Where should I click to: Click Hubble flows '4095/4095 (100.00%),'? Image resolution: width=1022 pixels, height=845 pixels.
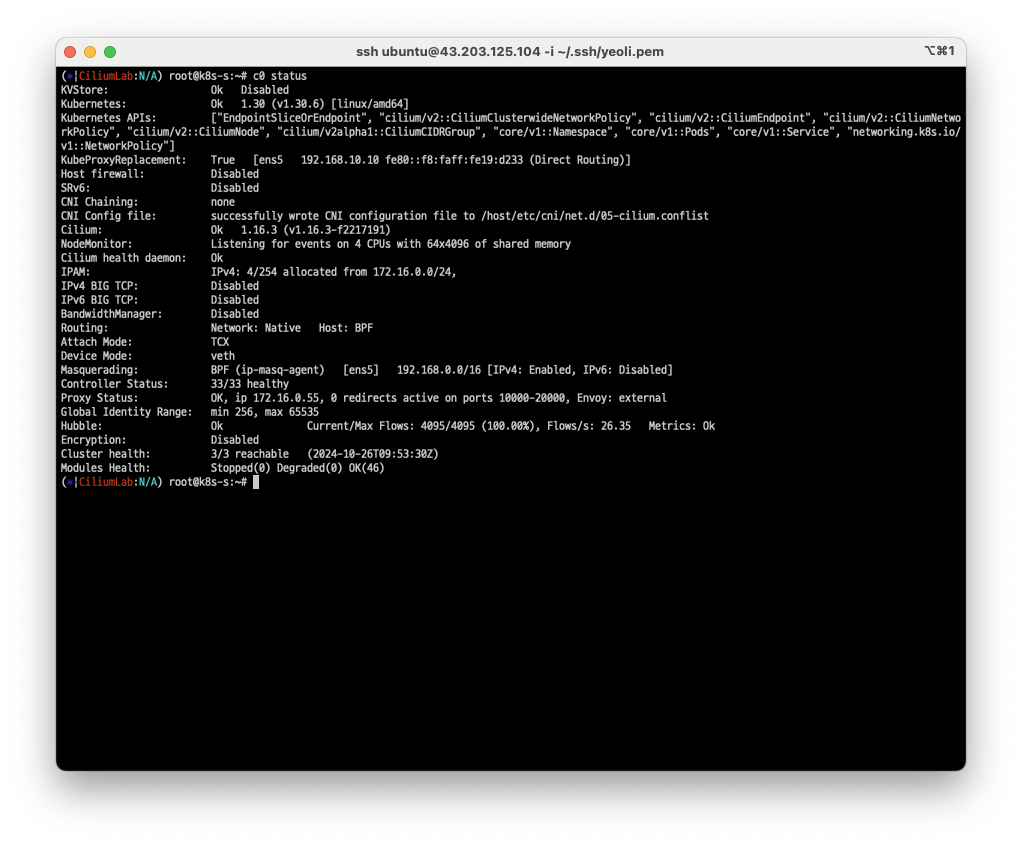pos(481,426)
